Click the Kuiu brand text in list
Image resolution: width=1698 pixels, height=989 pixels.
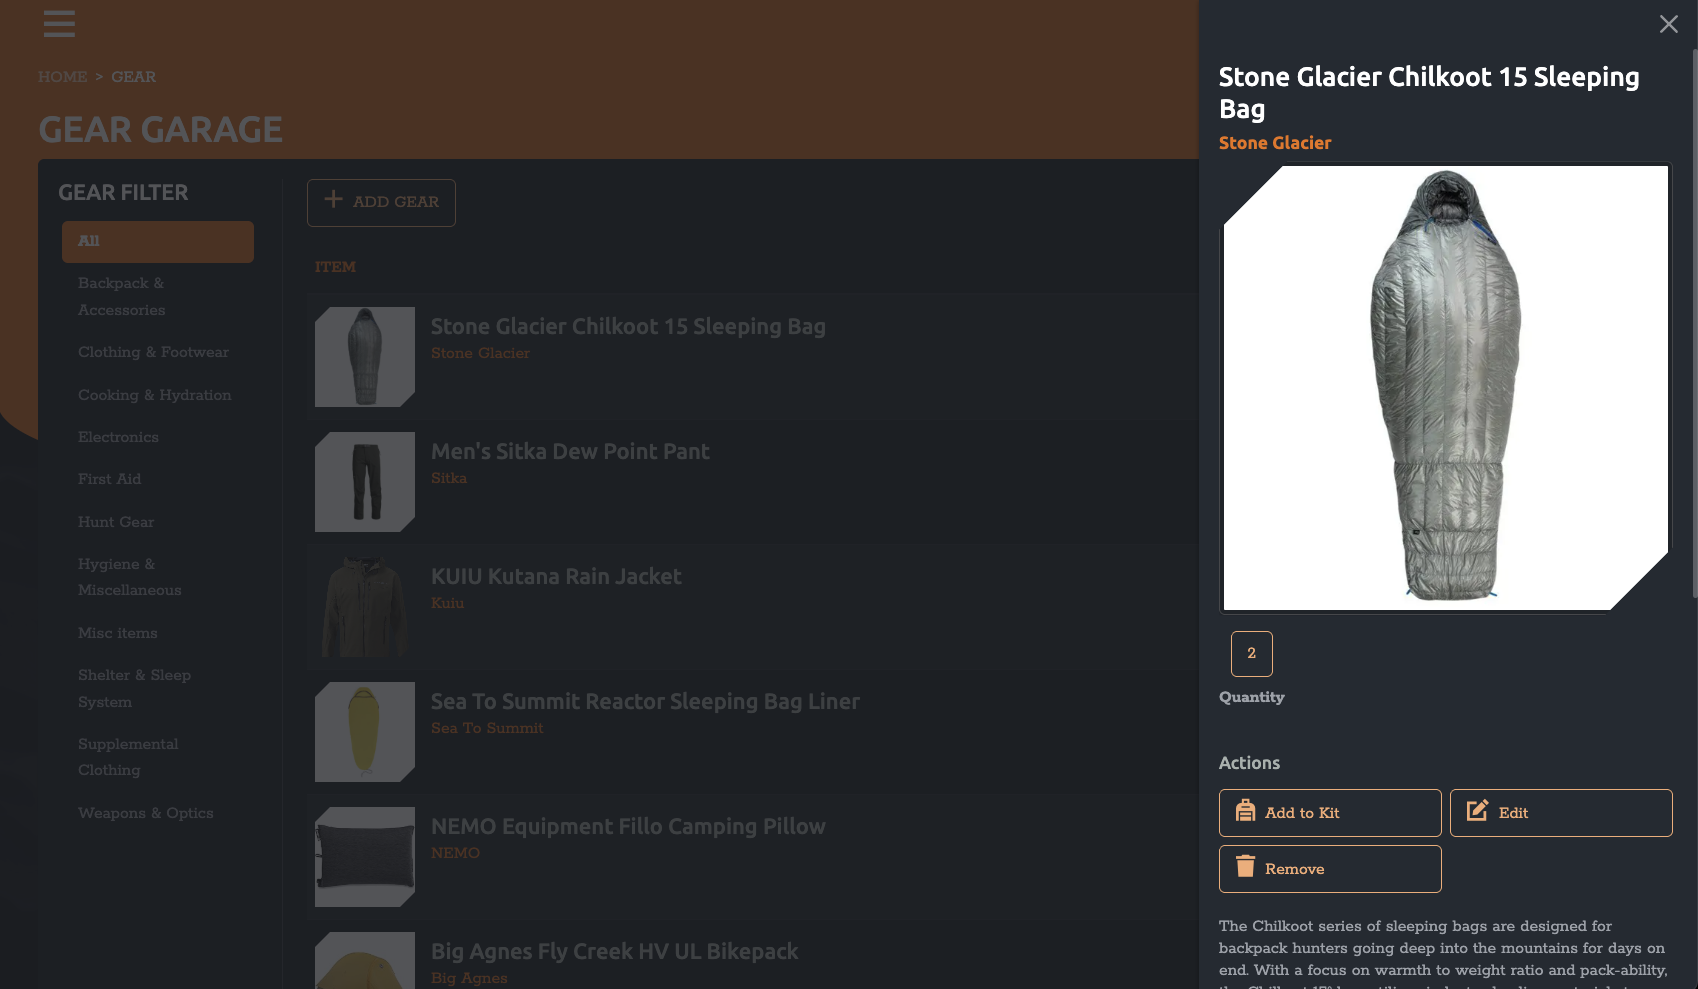pyautogui.click(x=447, y=603)
